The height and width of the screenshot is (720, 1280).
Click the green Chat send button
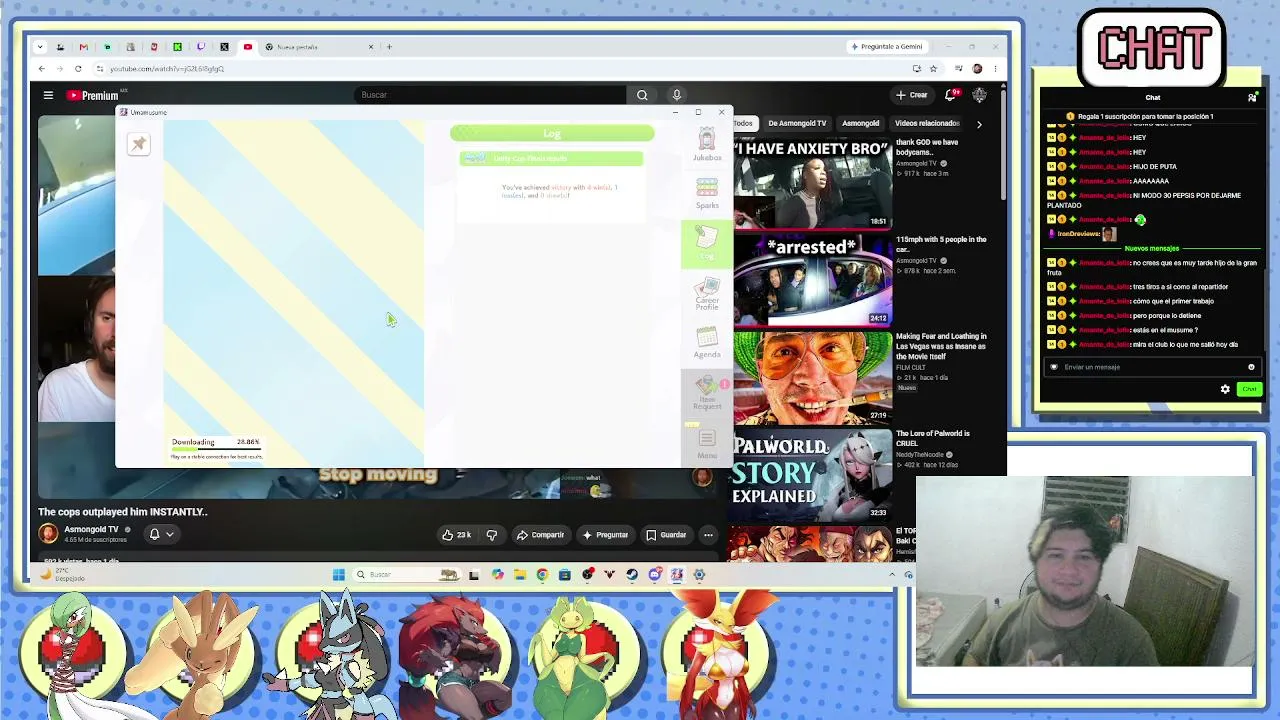1249,389
